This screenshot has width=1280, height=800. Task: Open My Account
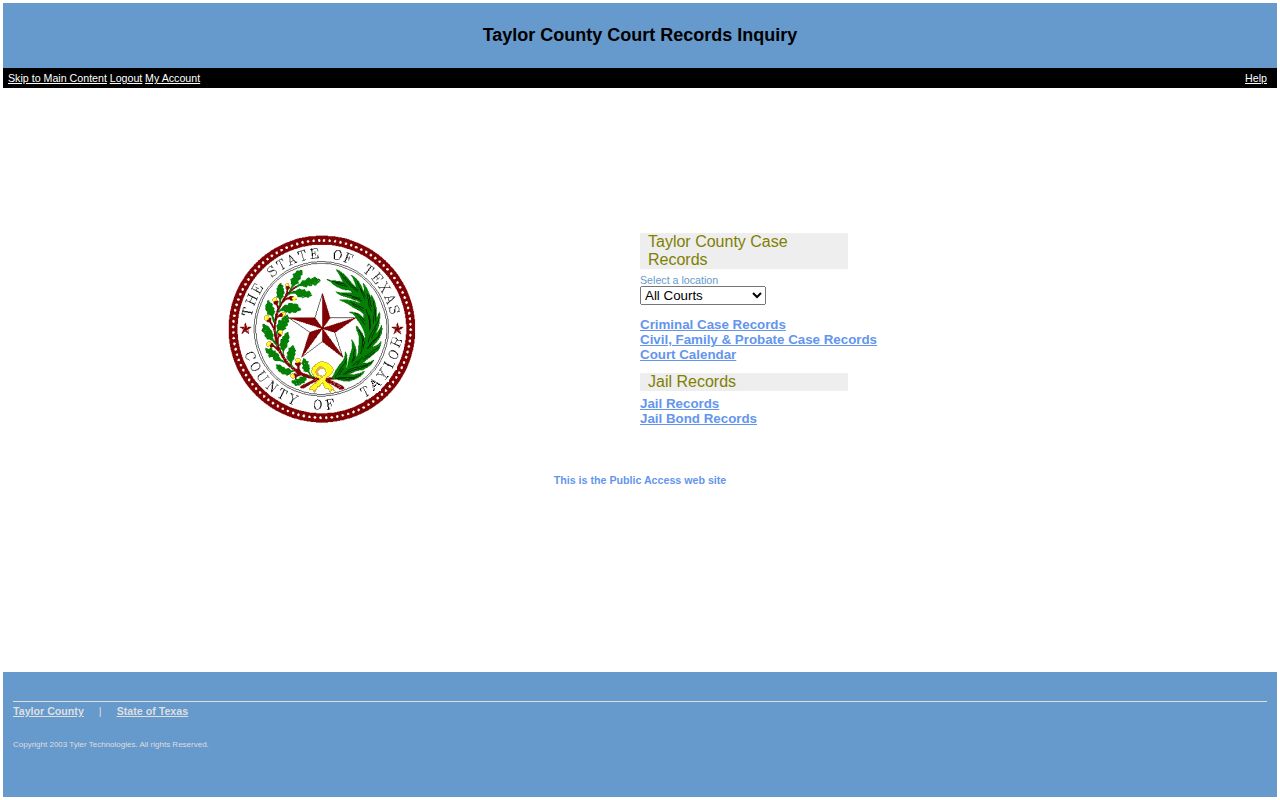[x=172, y=78]
